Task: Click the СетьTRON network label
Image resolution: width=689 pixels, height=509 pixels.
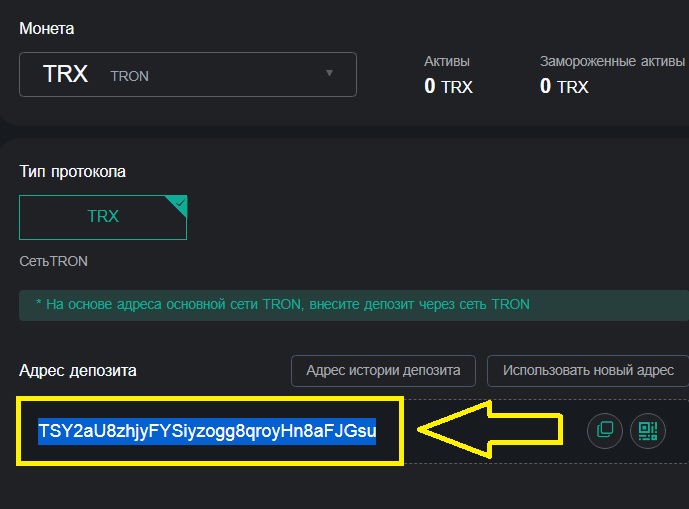Action: point(54,261)
